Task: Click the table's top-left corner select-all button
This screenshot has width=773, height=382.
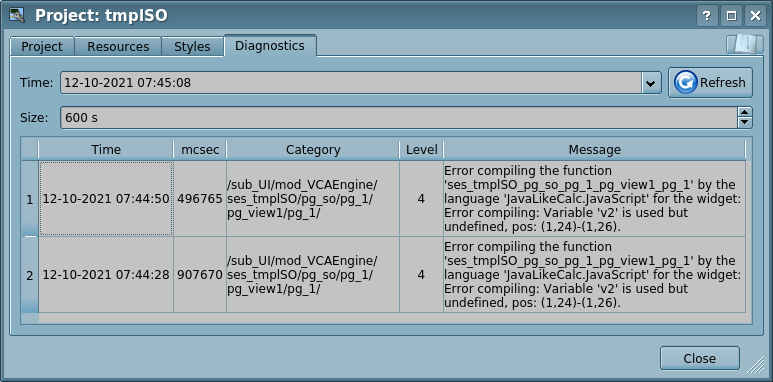Action: pos(30,150)
